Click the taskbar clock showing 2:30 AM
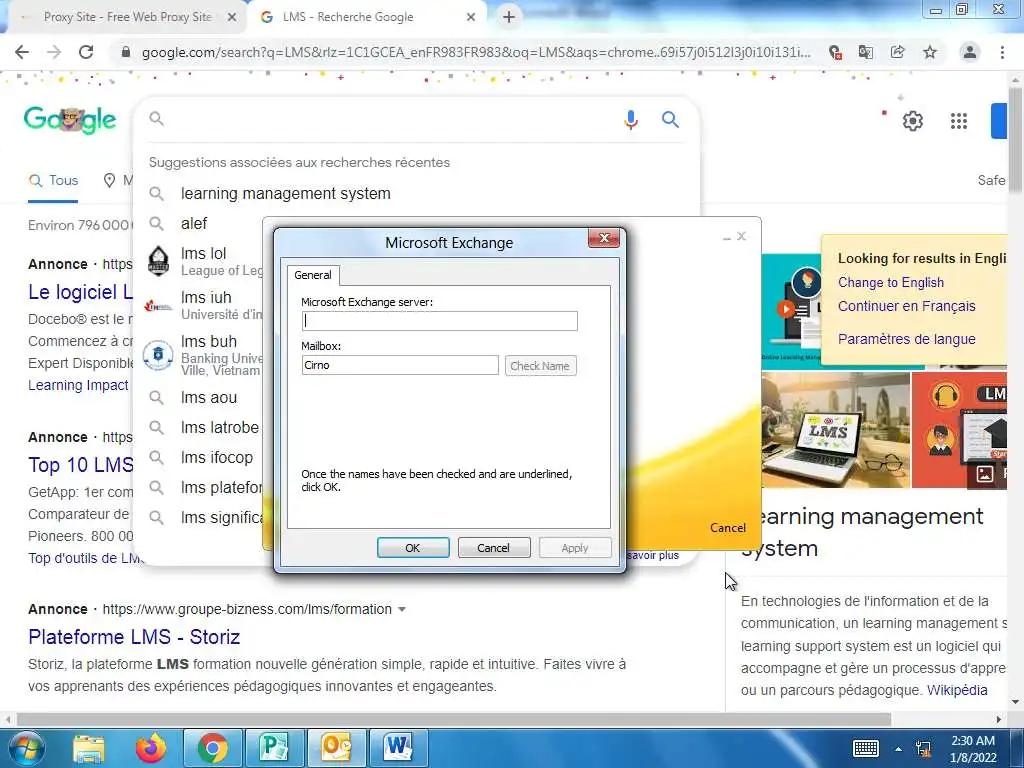Screen dimensions: 1024x768 click(973, 749)
